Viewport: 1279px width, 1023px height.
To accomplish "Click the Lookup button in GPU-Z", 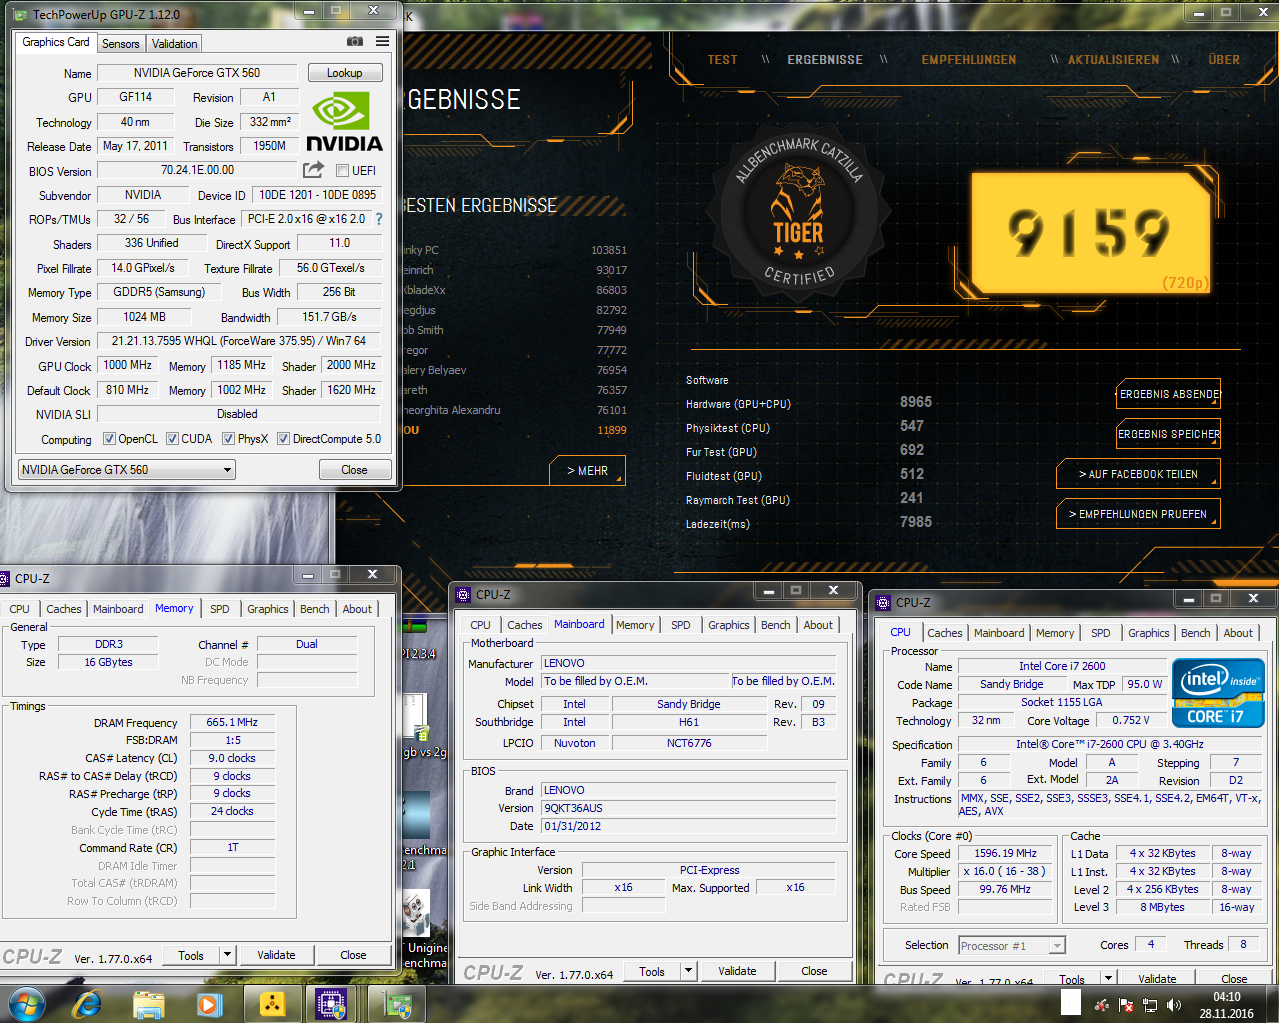I will pyautogui.click(x=344, y=73).
